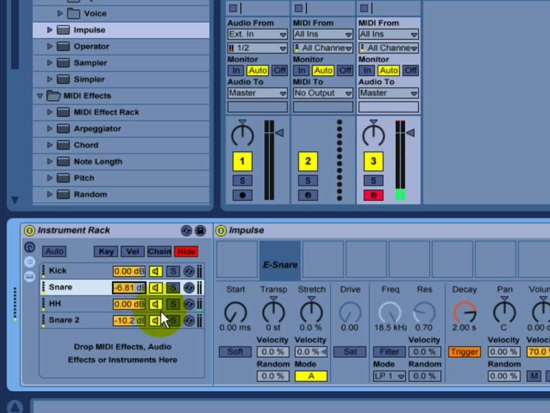550x413 pixels.
Task: Disarm track 3 record button
Action: 374,195
